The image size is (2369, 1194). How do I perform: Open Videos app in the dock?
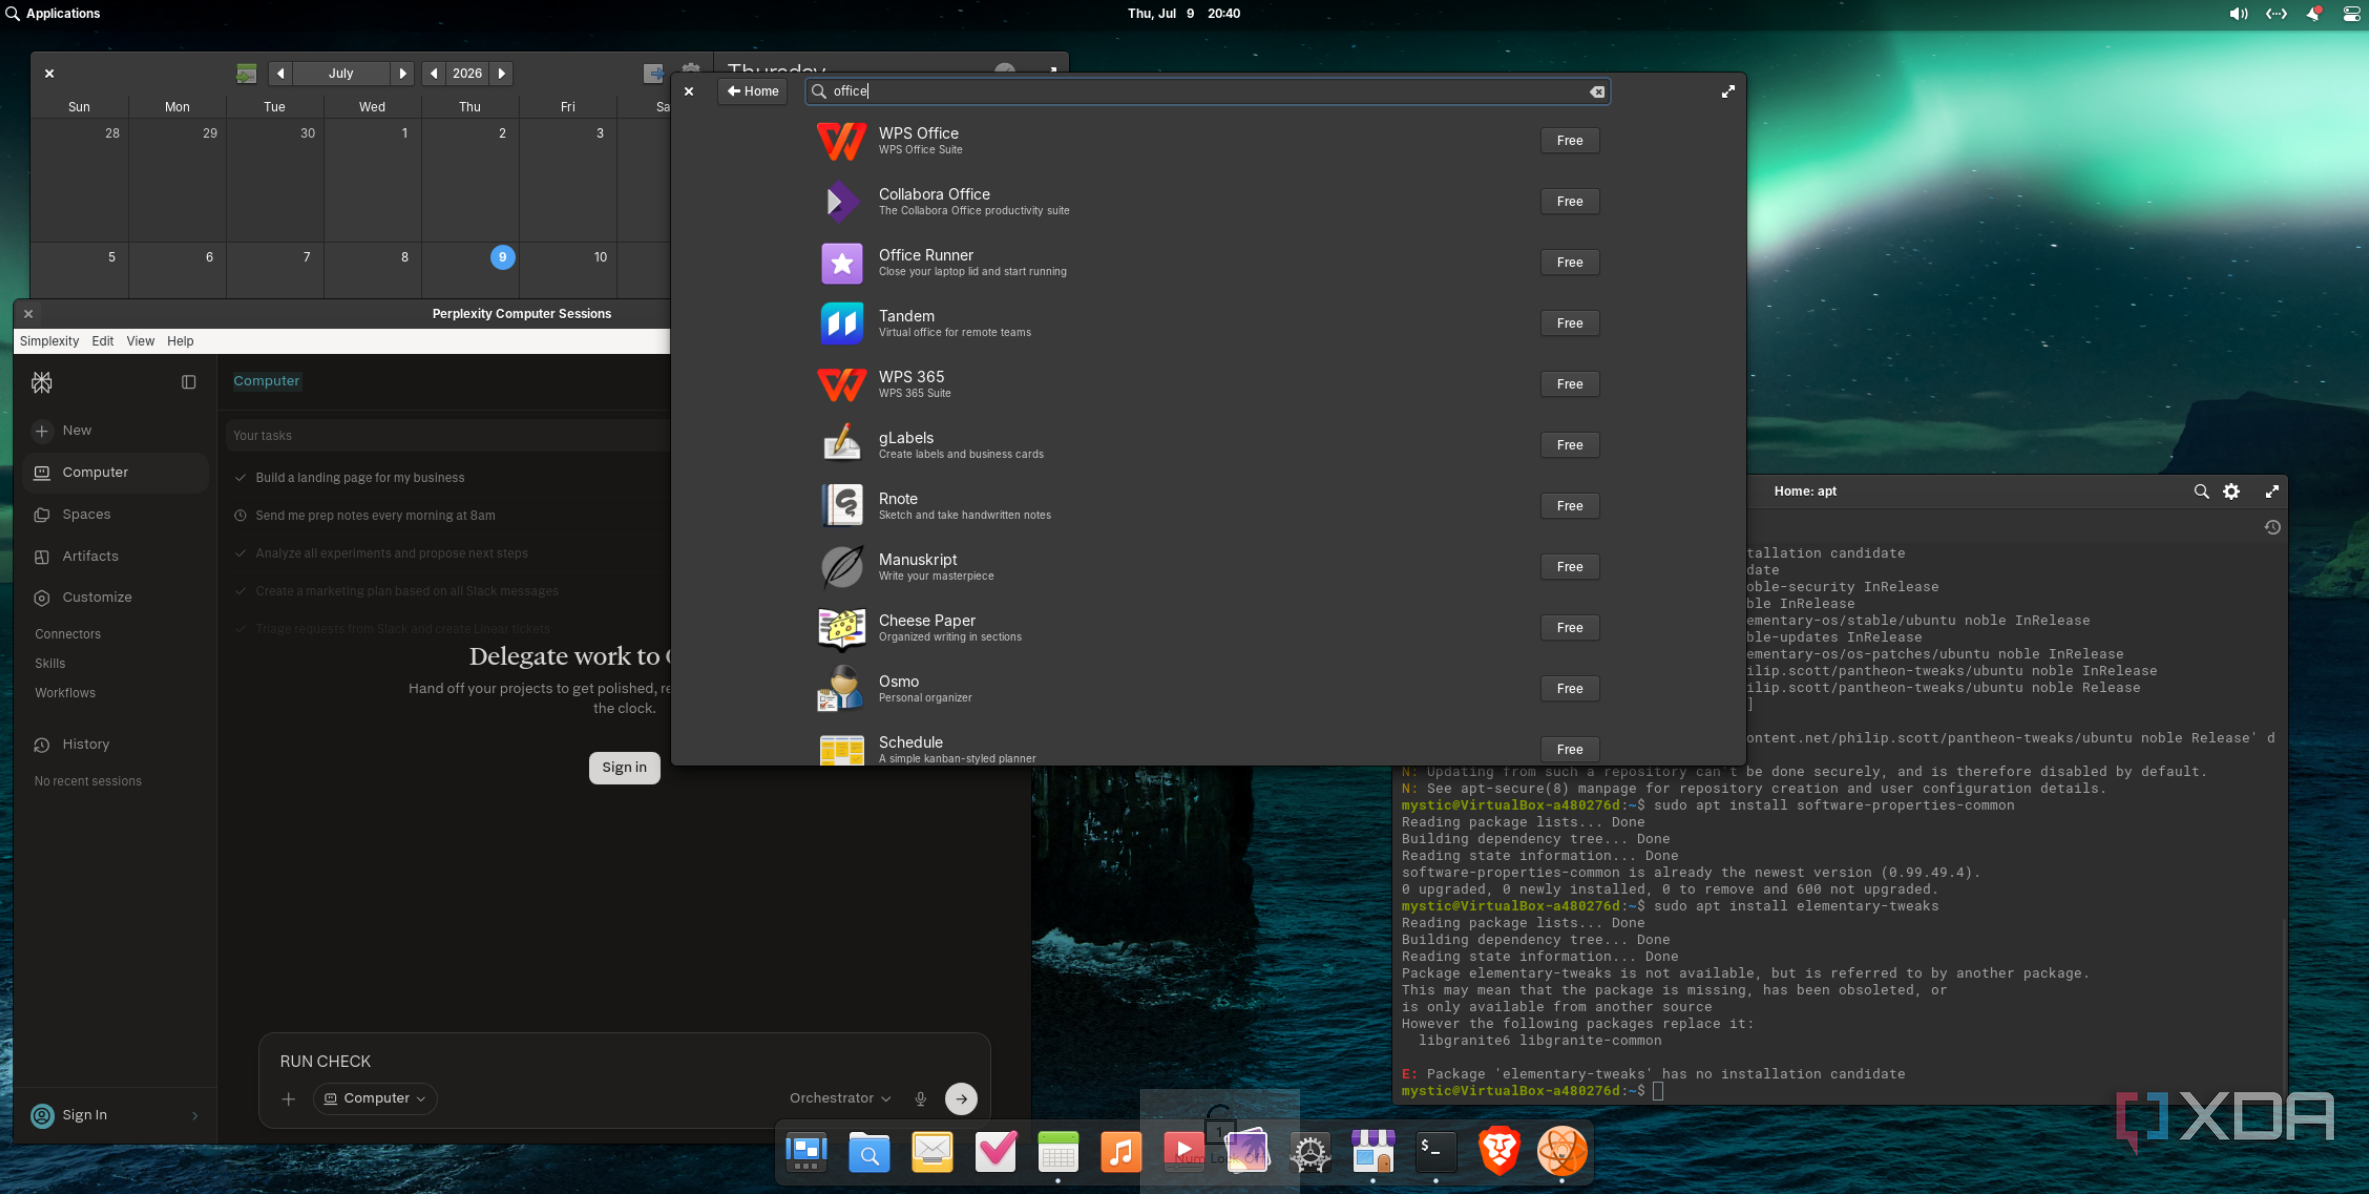coord(1184,1152)
